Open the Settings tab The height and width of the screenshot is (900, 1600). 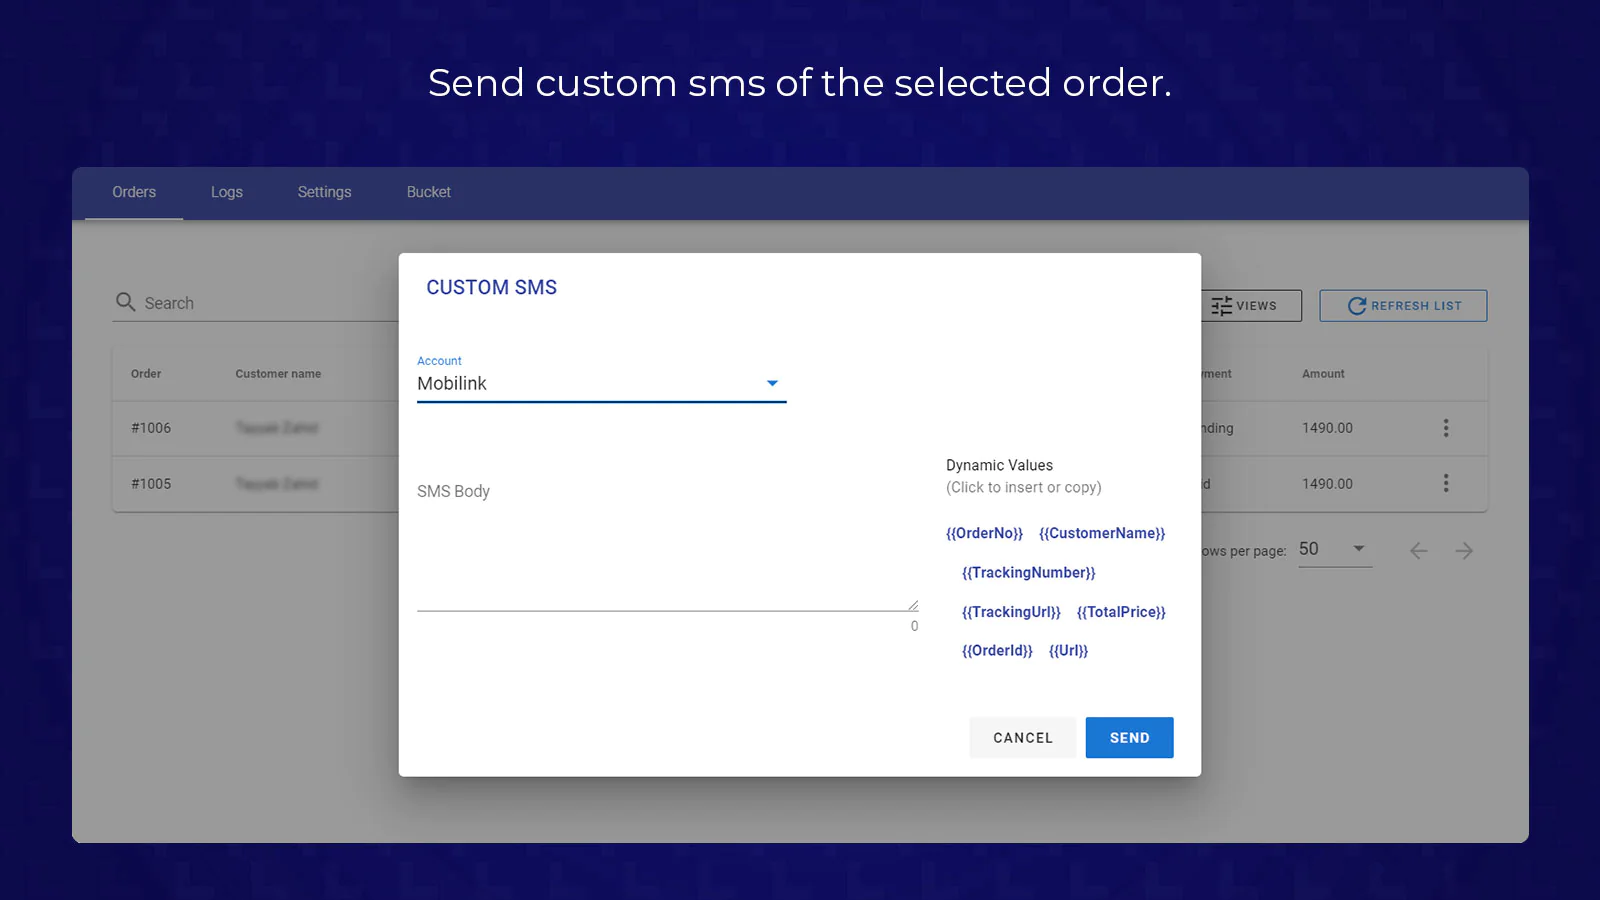click(324, 192)
